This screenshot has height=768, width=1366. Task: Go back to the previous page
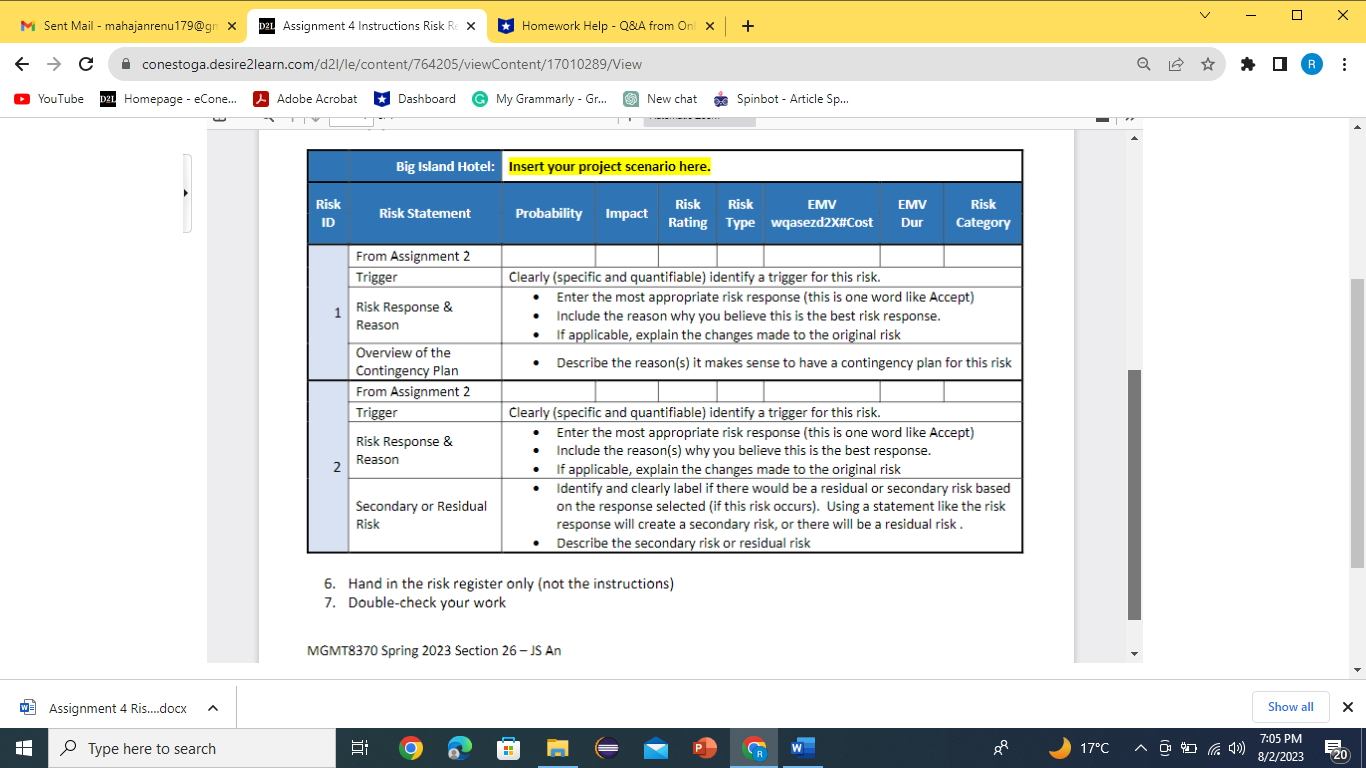tap(23, 64)
